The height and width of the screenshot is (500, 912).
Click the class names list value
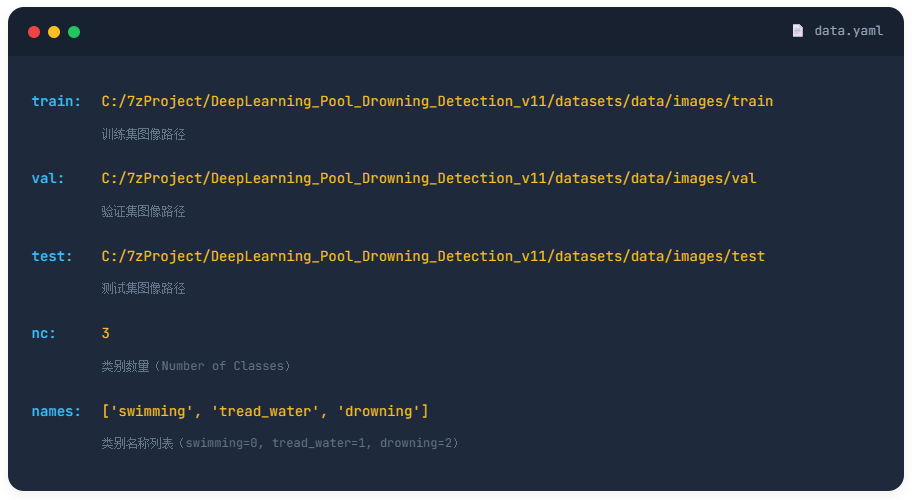tap(265, 411)
